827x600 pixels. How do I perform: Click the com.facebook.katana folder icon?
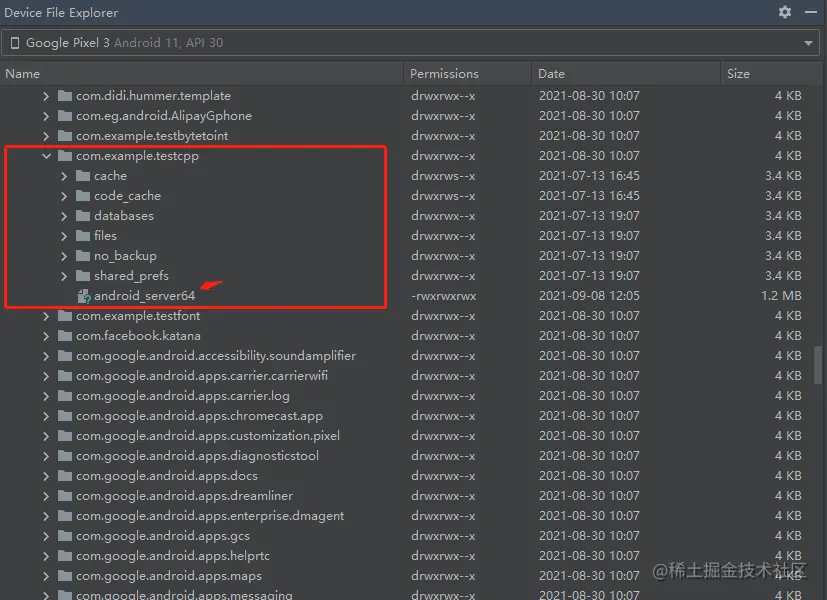pos(65,336)
